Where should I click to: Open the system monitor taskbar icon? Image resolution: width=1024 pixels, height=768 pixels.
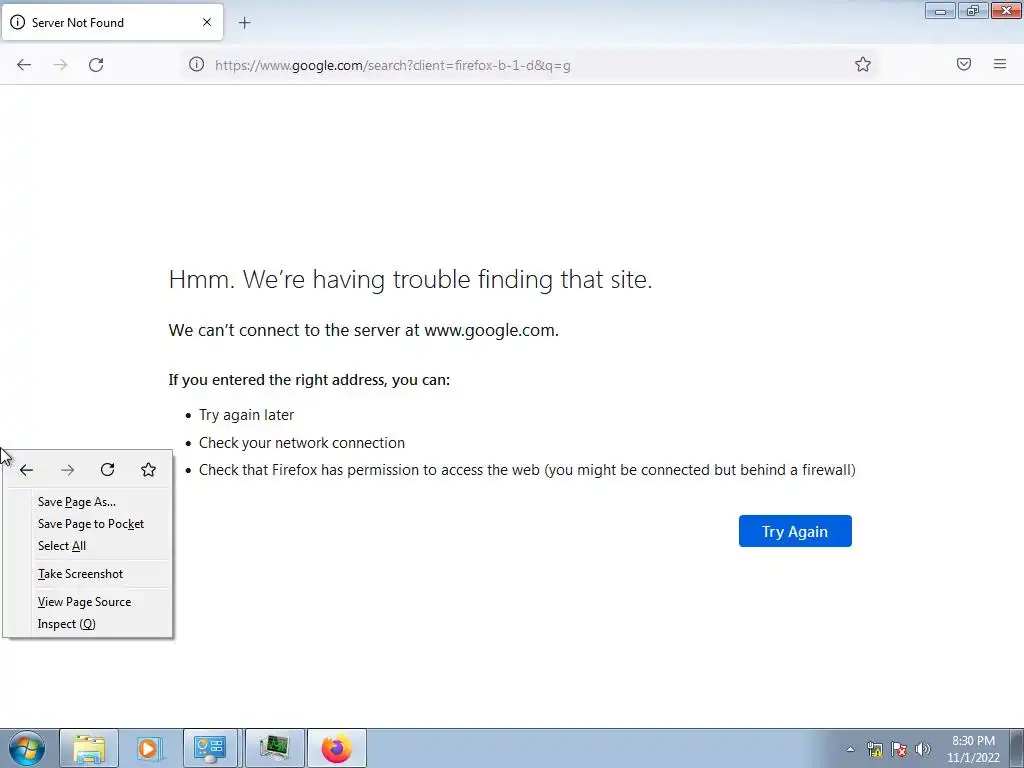[x=274, y=748]
